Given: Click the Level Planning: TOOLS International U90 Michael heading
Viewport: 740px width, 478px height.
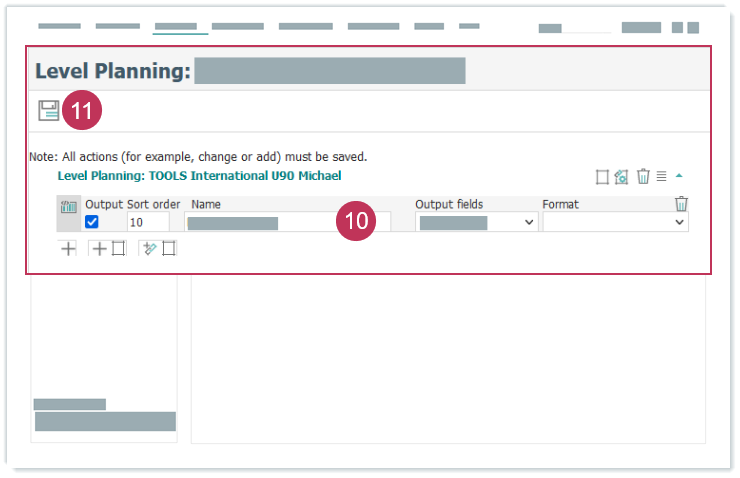Looking at the screenshot, I should 199,176.
